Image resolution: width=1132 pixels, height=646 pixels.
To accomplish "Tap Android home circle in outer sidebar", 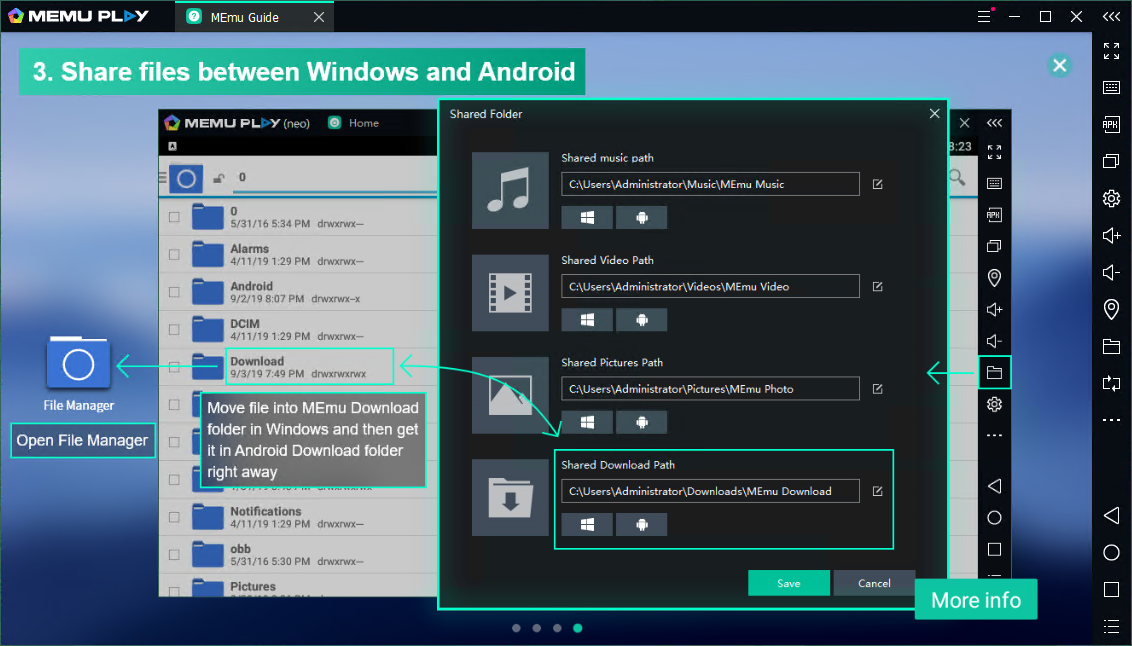I will pos(1111,553).
